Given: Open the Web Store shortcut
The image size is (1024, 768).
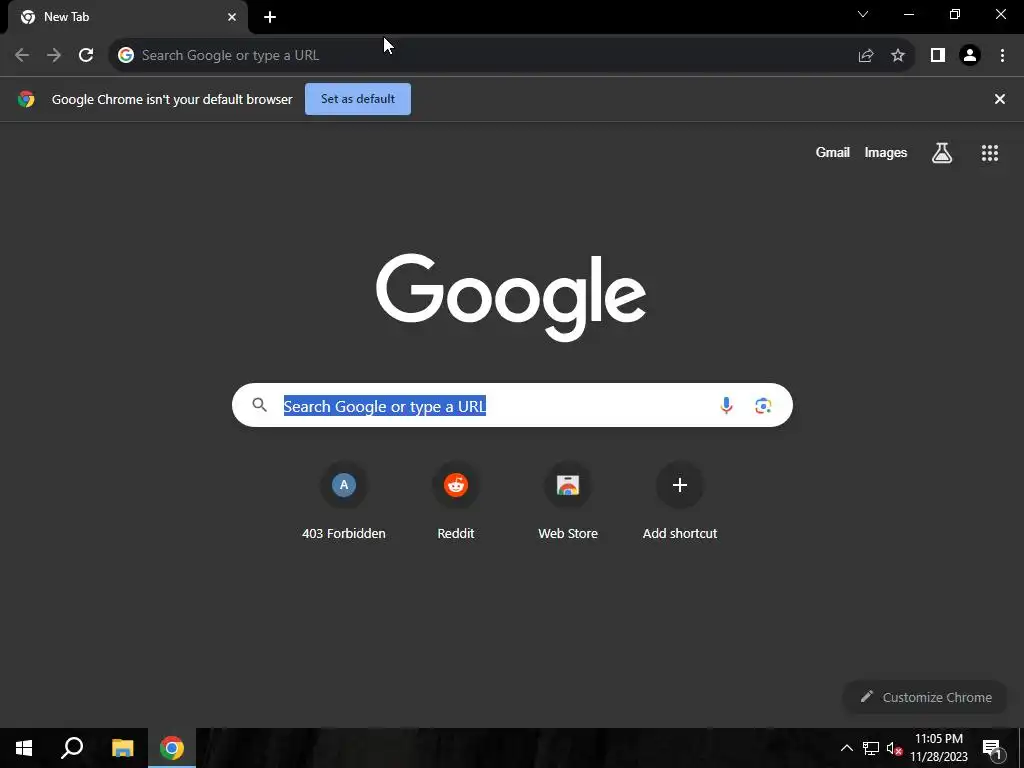Looking at the screenshot, I should [568, 502].
